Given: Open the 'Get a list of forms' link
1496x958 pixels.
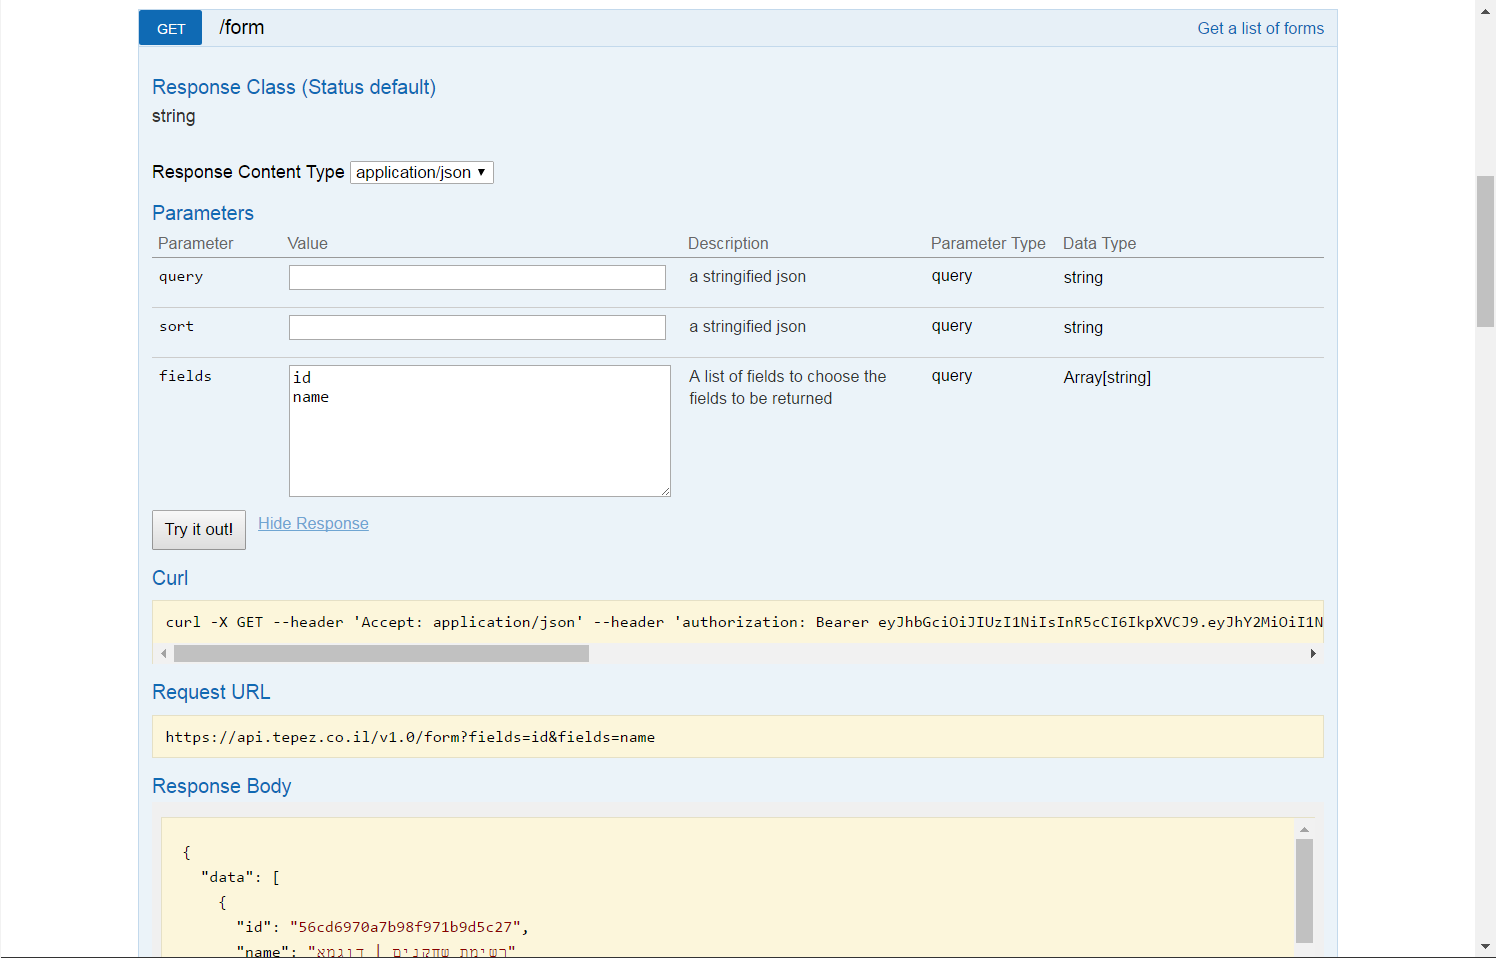Looking at the screenshot, I should click(x=1260, y=28).
